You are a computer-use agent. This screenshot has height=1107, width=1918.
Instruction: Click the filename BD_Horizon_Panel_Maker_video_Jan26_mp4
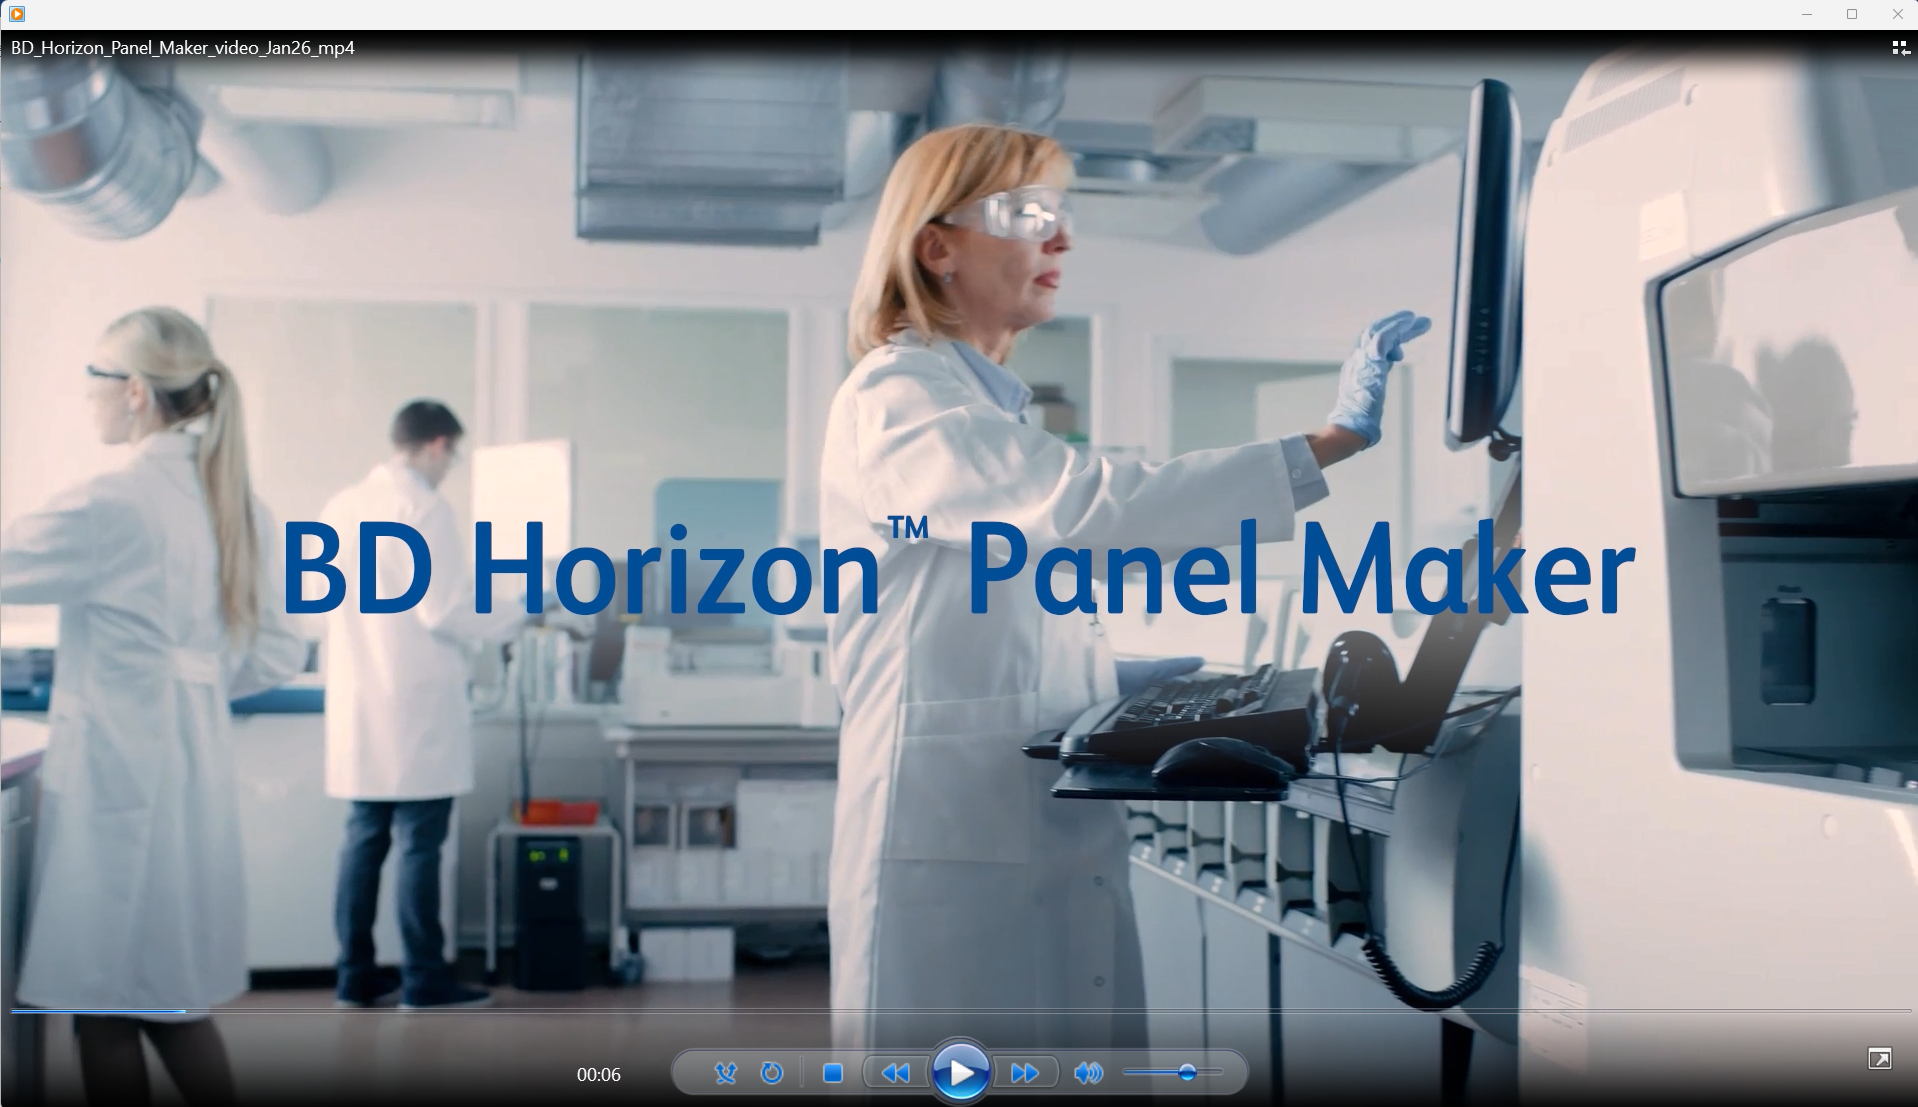[x=181, y=46]
